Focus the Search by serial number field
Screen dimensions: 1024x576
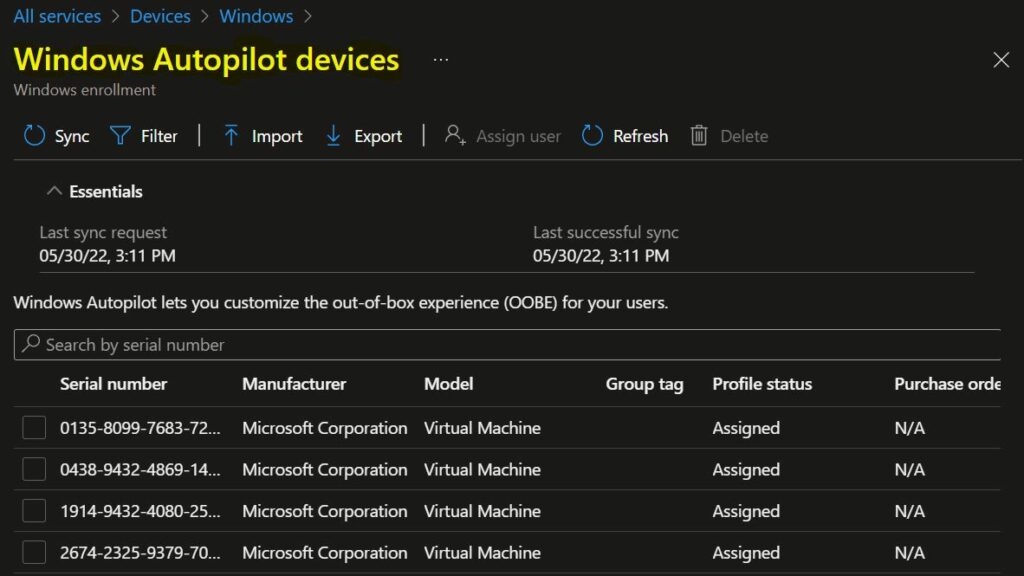point(507,344)
